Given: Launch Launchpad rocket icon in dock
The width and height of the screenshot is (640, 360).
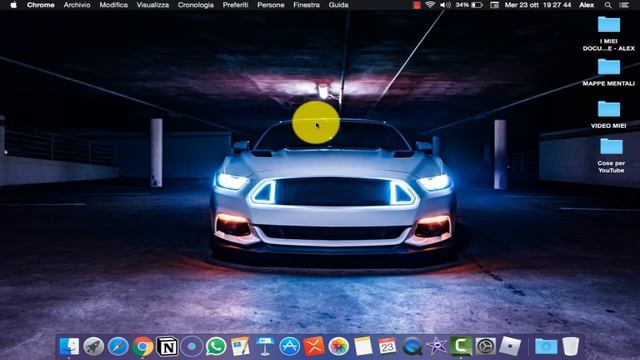Looking at the screenshot, I should pyautogui.click(x=93, y=347).
